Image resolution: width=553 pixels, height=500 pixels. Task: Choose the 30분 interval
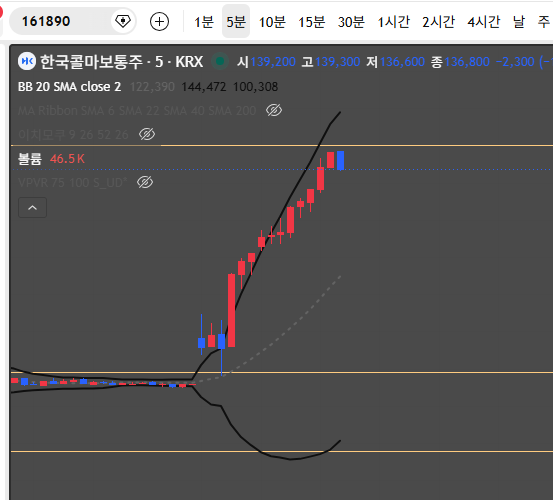(x=351, y=22)
